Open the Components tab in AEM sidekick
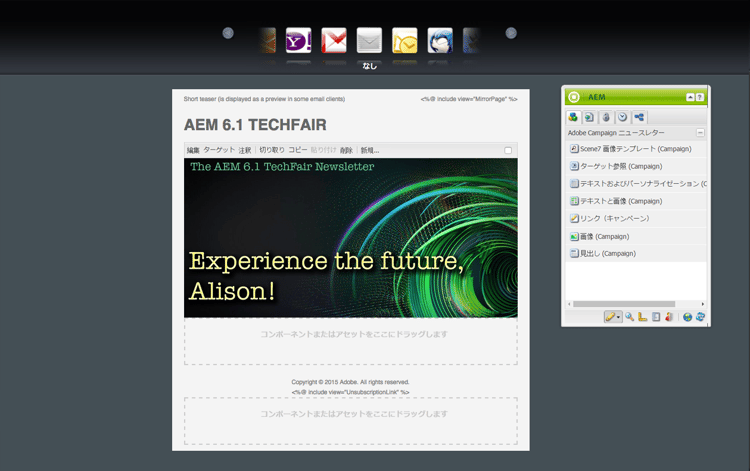 coord(573,117)
